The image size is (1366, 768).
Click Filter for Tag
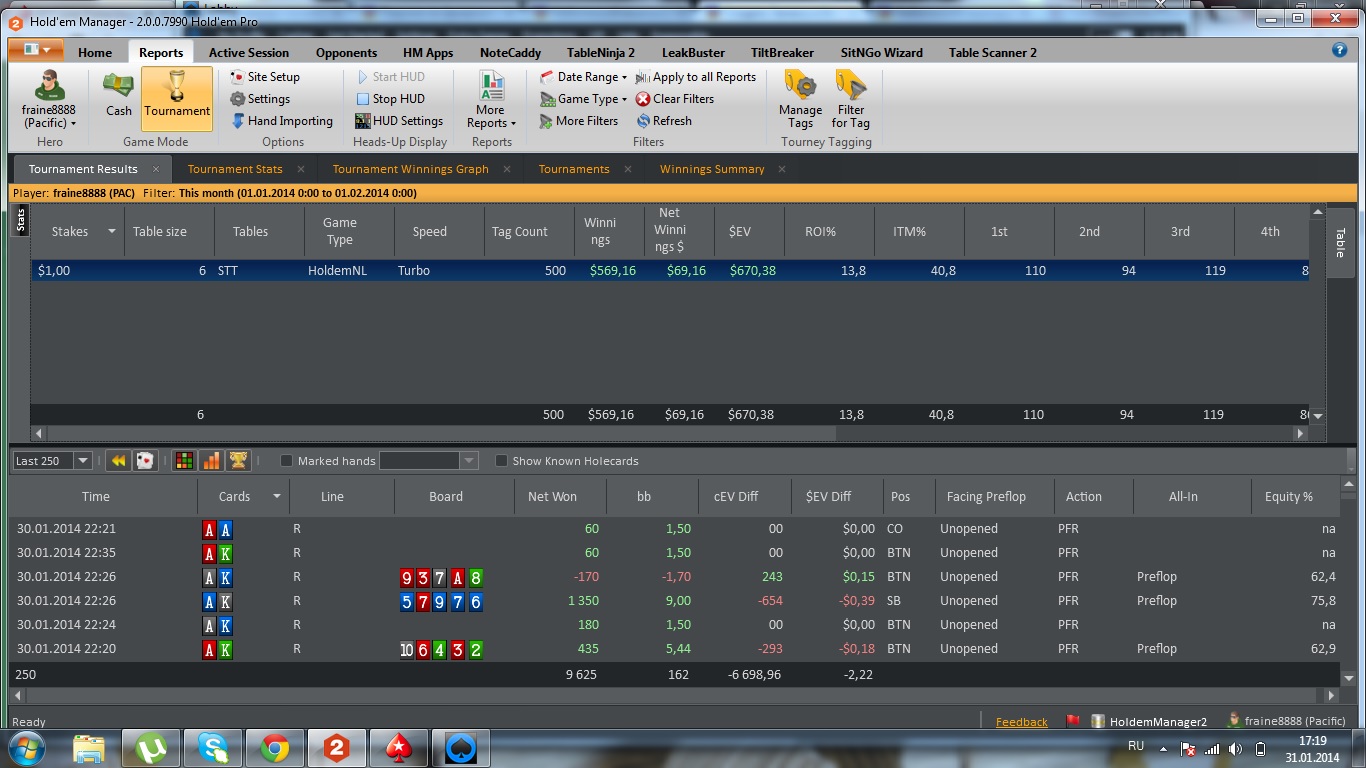pos(851,100)
